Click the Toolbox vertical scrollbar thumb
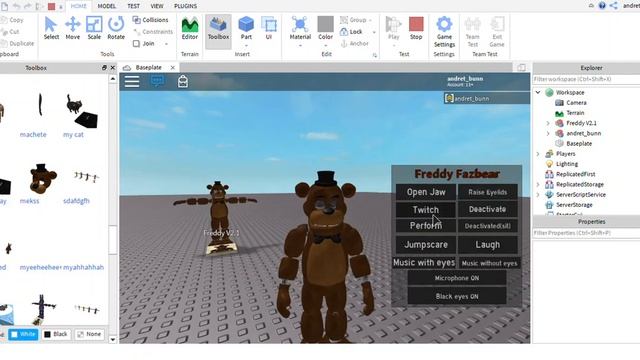 (x=113, y=240)
